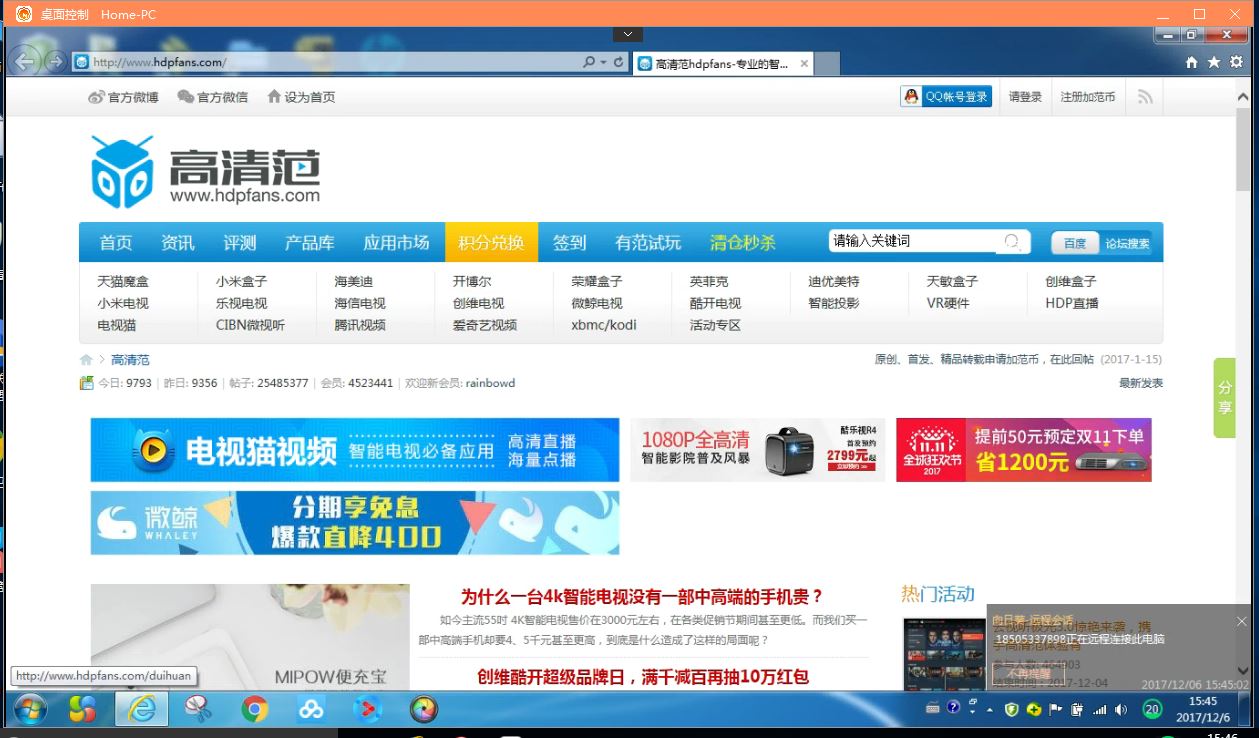Viewport: 1259px width, 738px height.
Task: Go to the 应用市场 nav item
Action: tap(396, 242)
